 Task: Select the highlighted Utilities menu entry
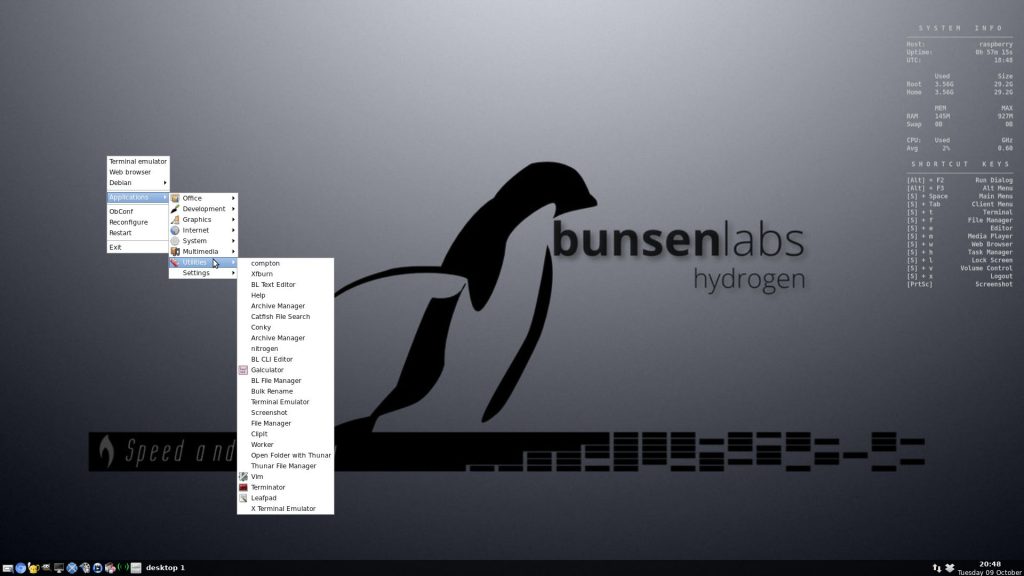coord(203,262)
